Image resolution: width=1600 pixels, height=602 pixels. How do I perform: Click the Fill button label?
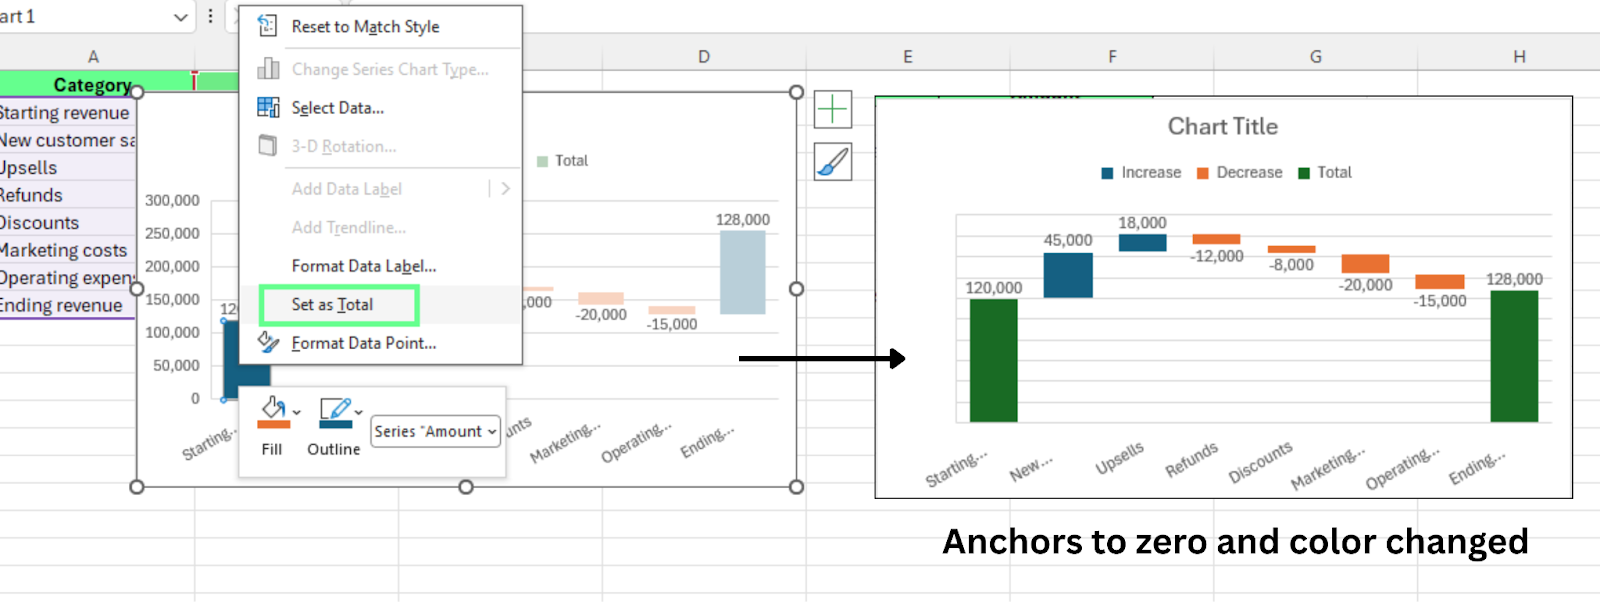[272, 449]
